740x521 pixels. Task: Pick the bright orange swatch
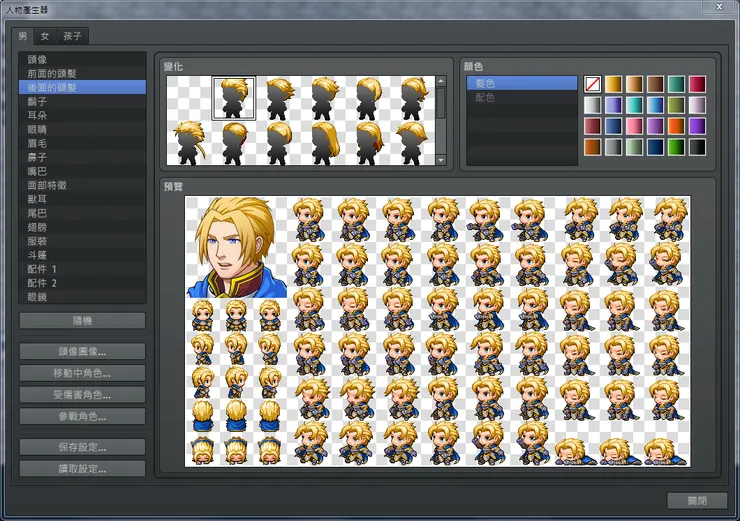pyautogui.click(x=676, y=126)
